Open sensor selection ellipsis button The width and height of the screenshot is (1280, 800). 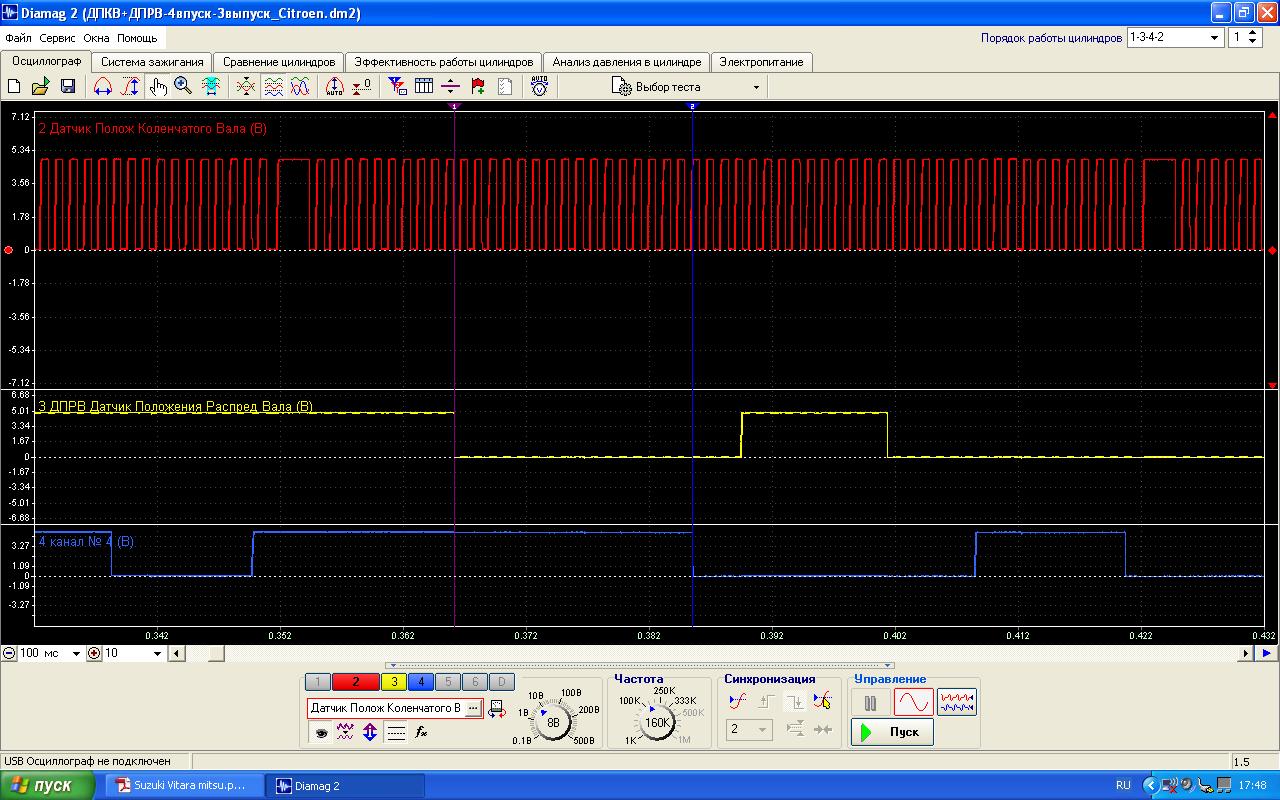(x=473, y=708)
